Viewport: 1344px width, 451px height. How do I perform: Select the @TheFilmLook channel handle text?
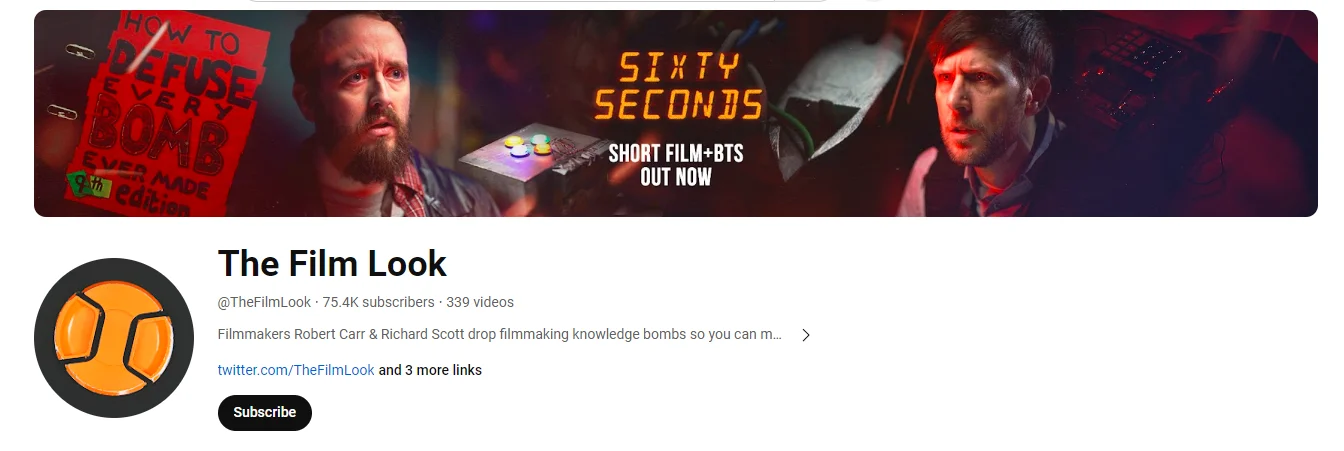(265, 302)
